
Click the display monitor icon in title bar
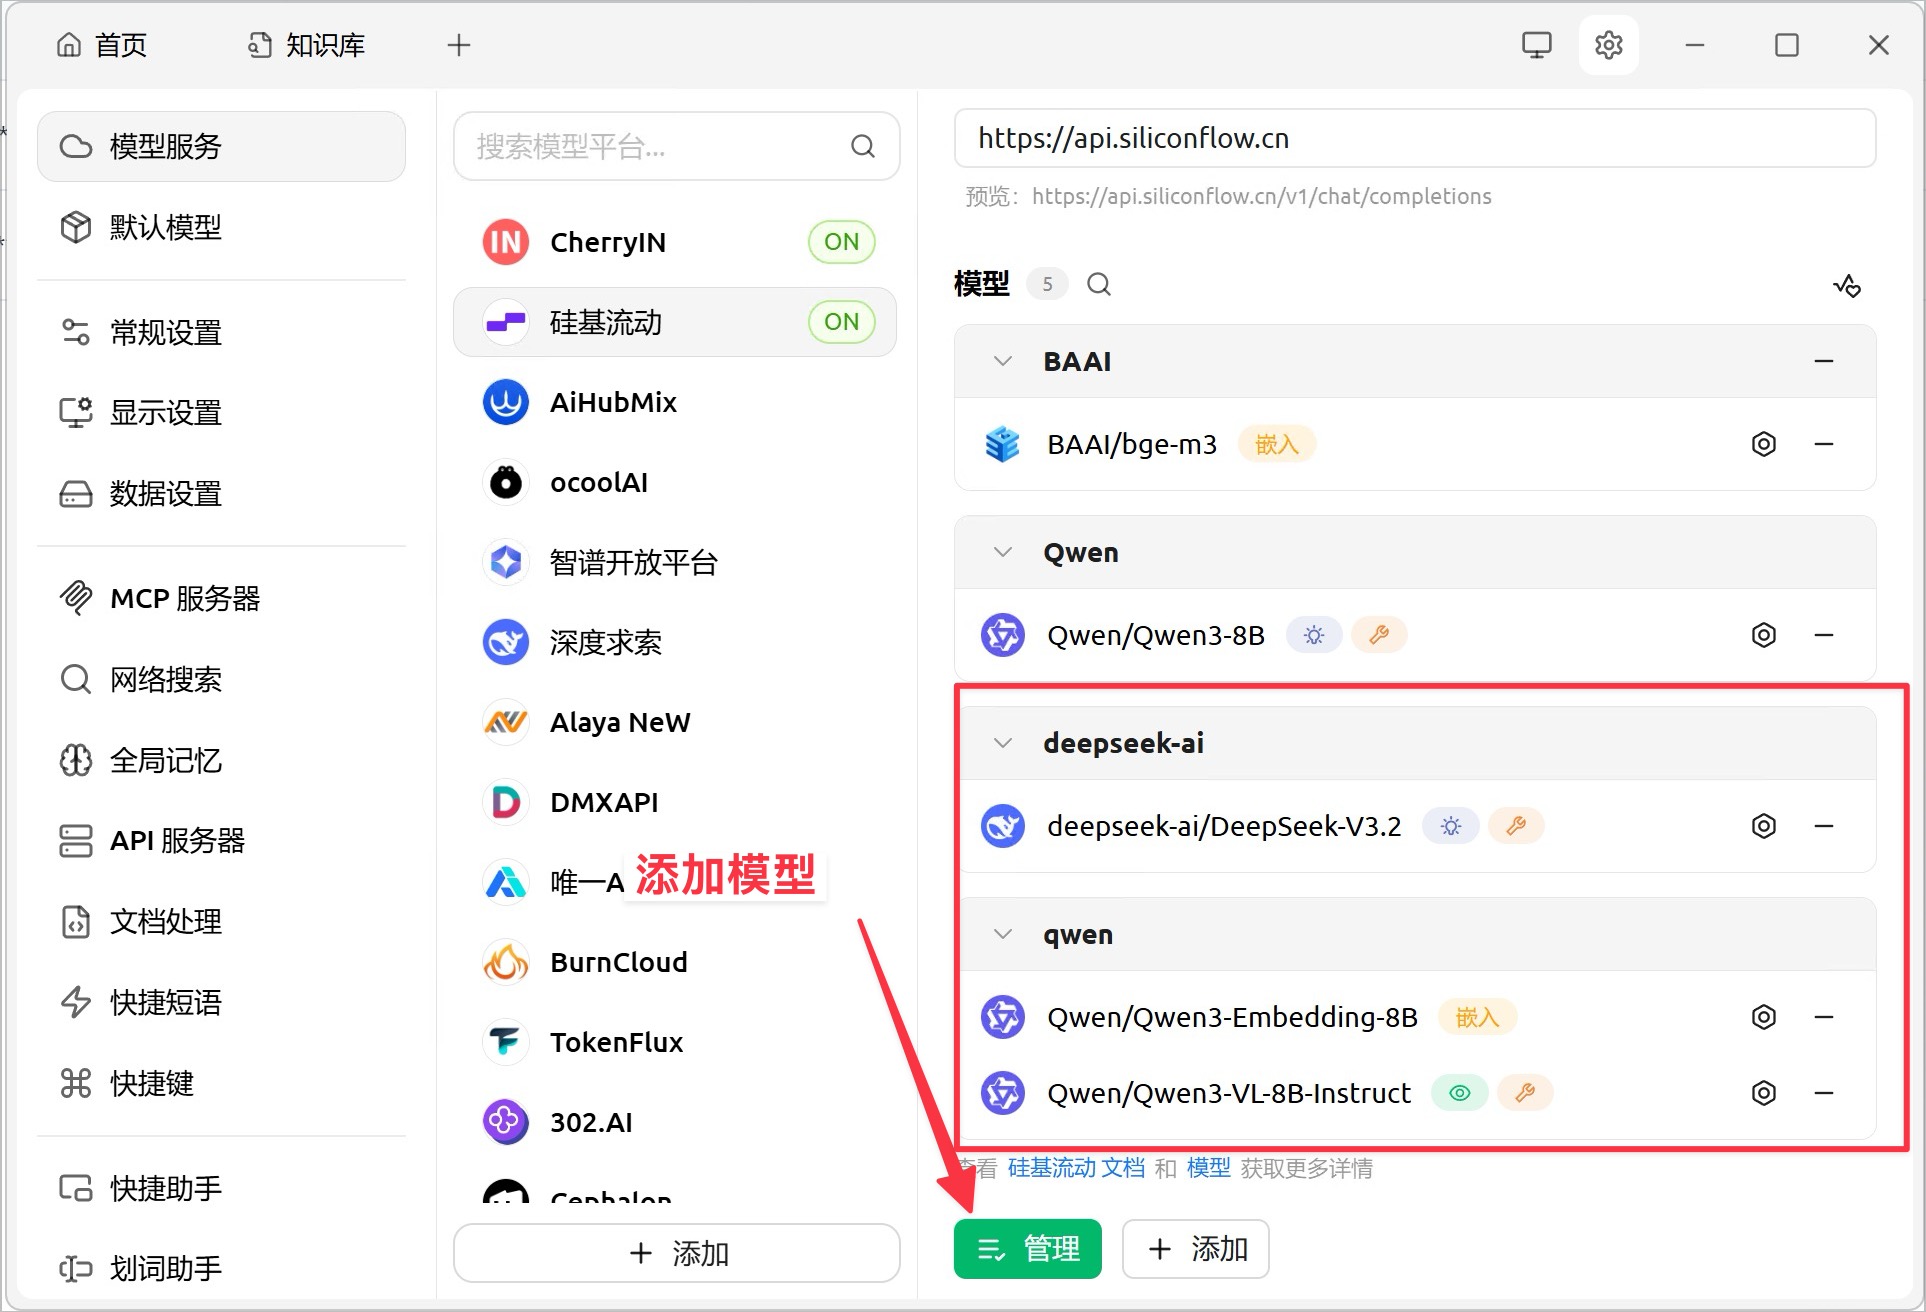point(1536,45)
